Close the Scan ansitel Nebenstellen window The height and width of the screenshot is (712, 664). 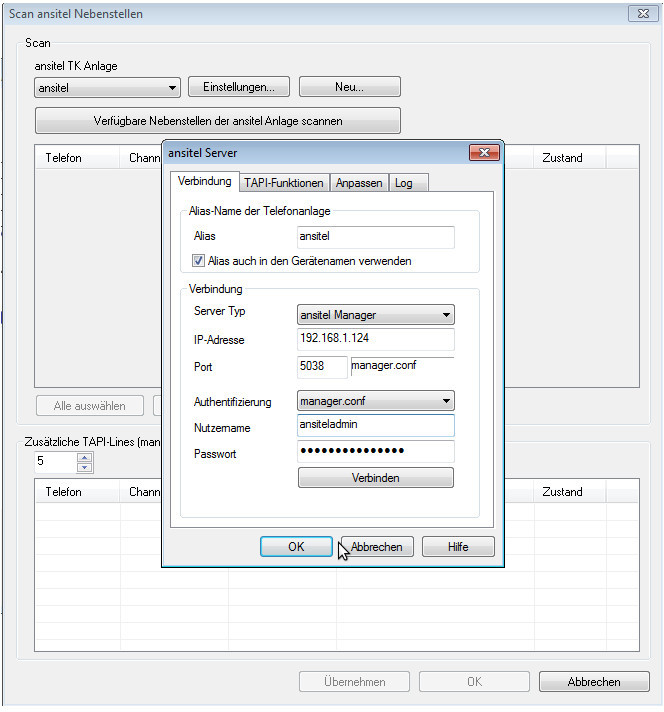click(x=641, y=14)
